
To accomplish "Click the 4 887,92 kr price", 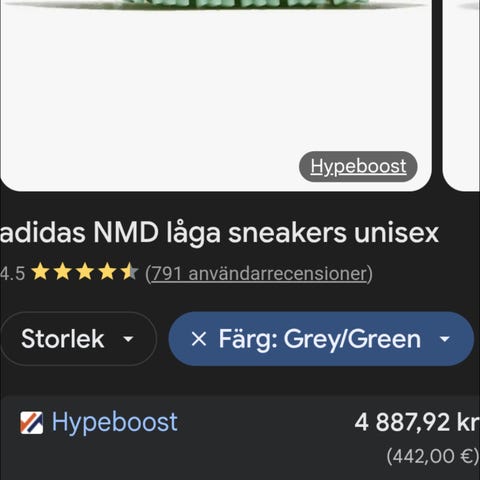I will (x=417, y=422).
